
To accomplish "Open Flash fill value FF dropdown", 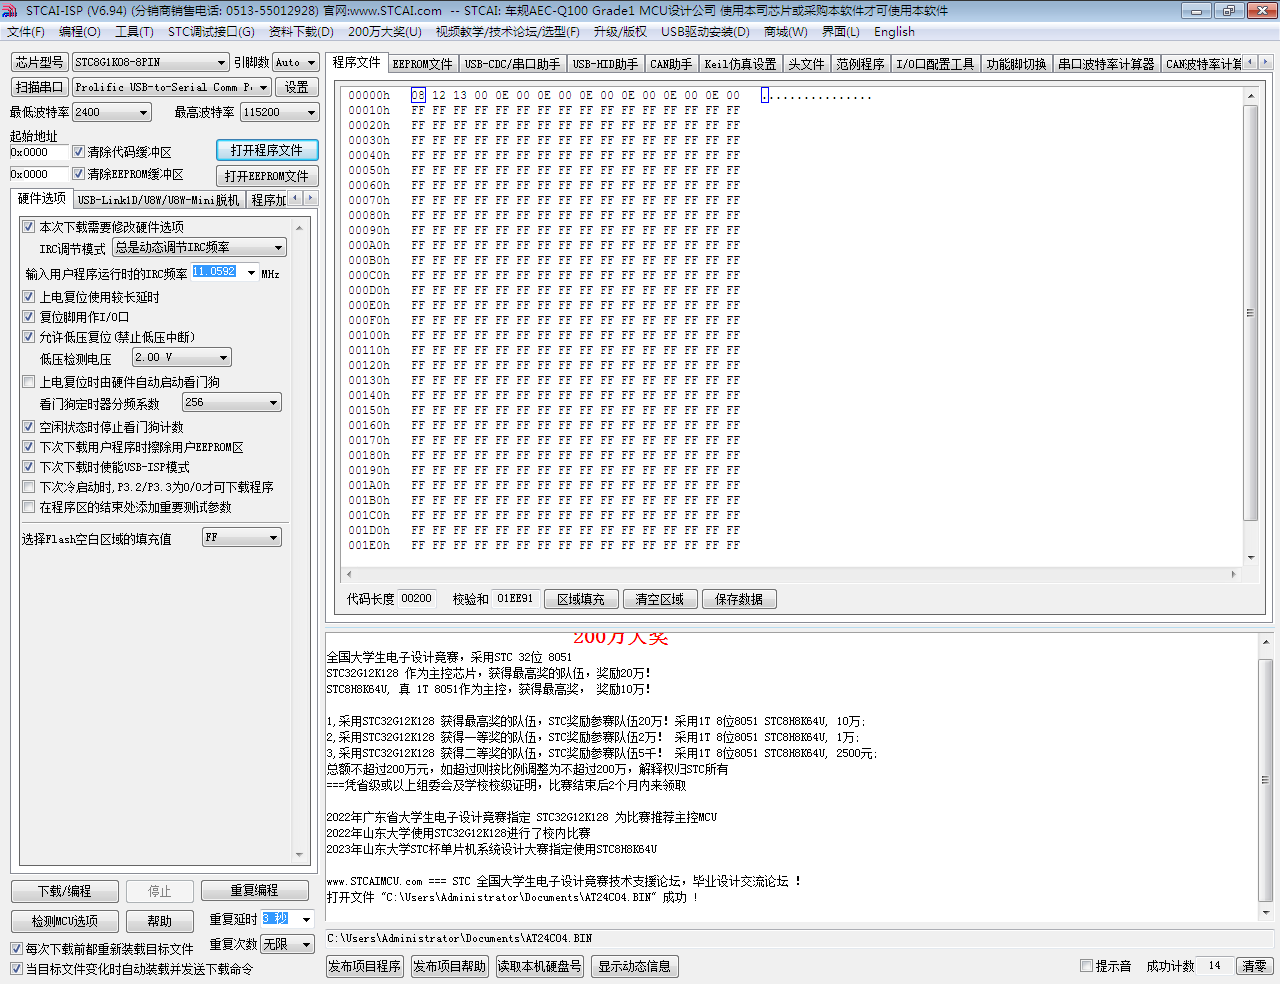I will pos(242,537).
